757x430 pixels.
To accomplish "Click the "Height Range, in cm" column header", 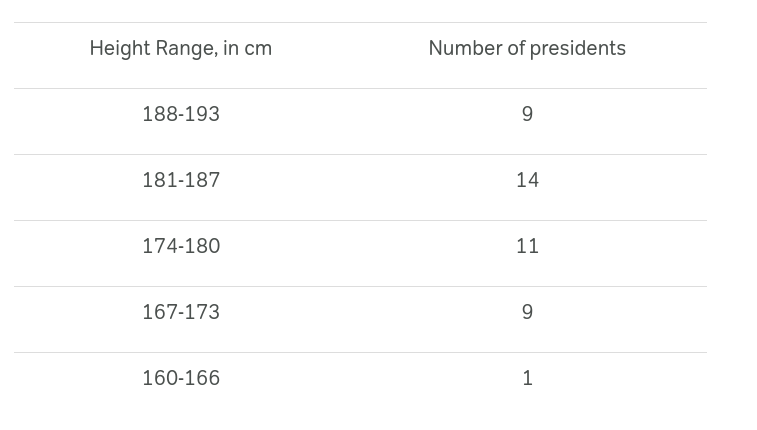I will (x=180, y=49).
